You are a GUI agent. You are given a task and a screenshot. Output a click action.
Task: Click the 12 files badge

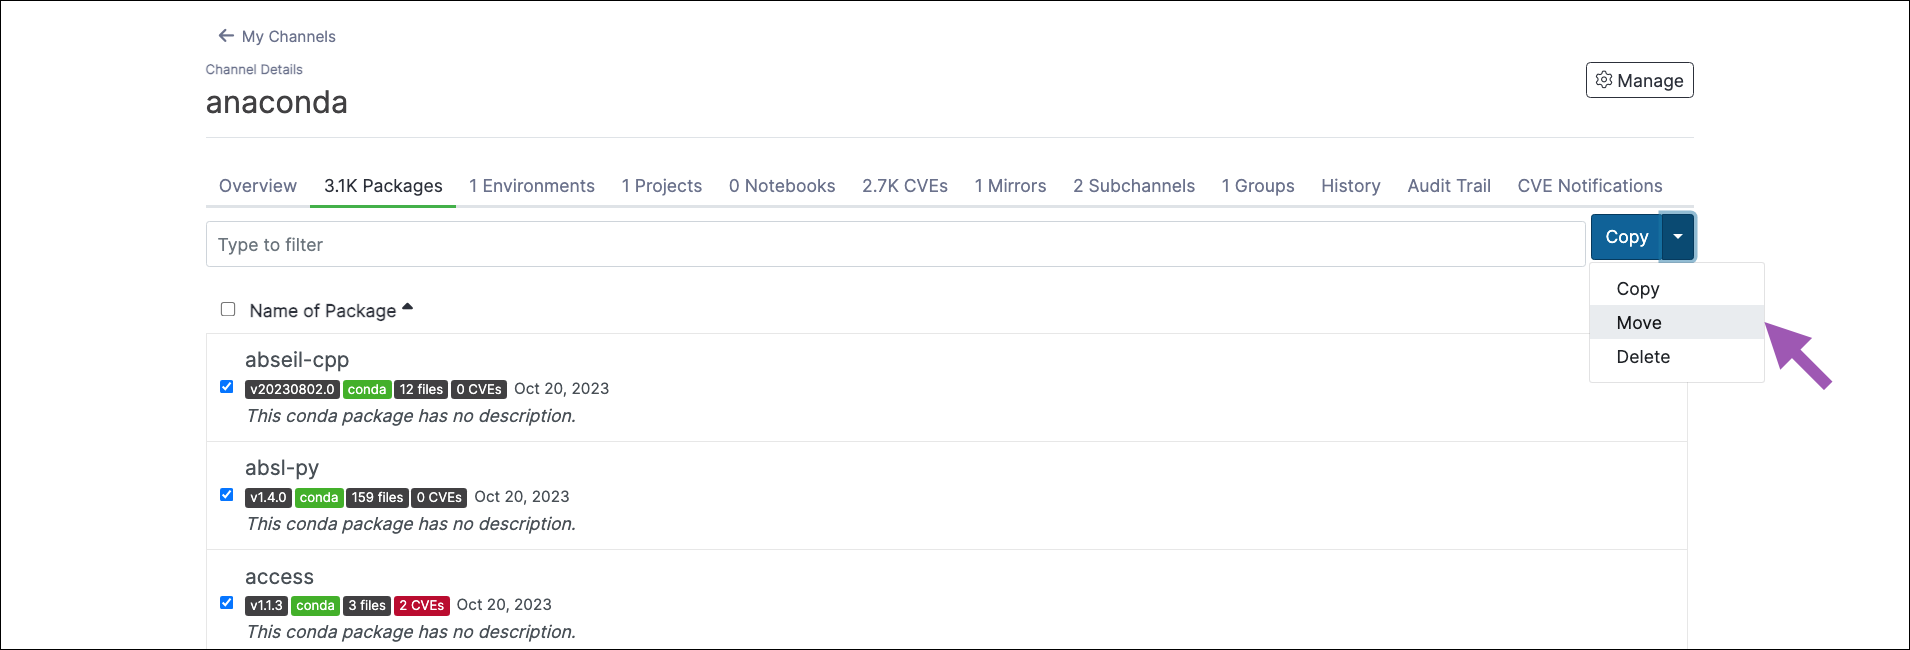(x=421, y=389)
